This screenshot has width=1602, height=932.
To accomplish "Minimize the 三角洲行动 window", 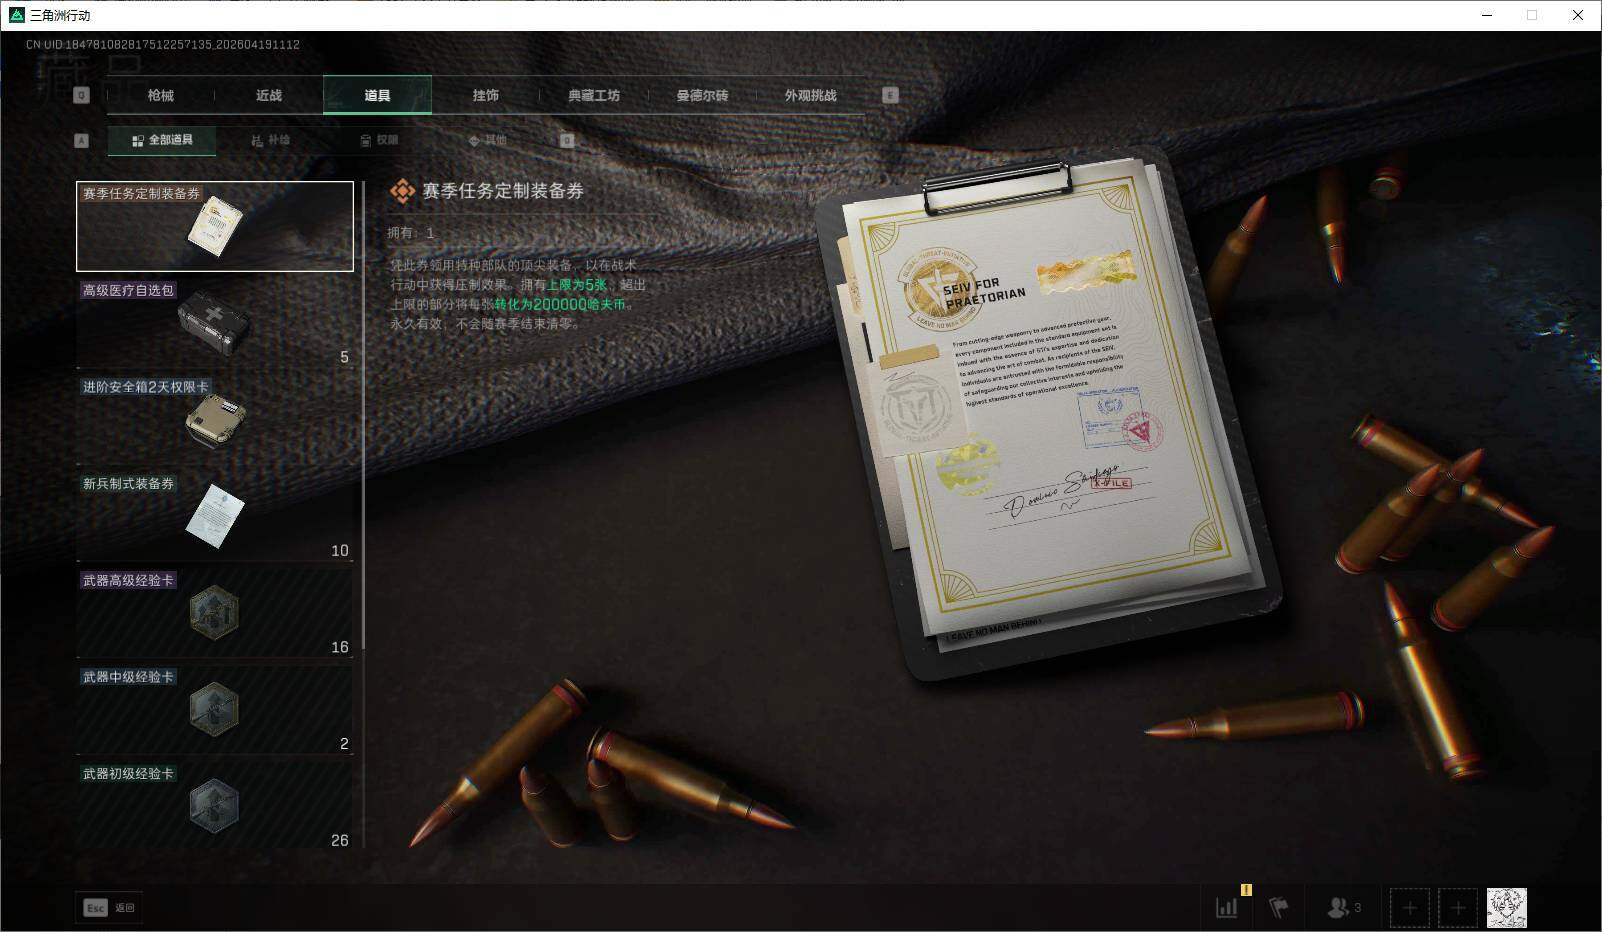I will [1486, 15].
